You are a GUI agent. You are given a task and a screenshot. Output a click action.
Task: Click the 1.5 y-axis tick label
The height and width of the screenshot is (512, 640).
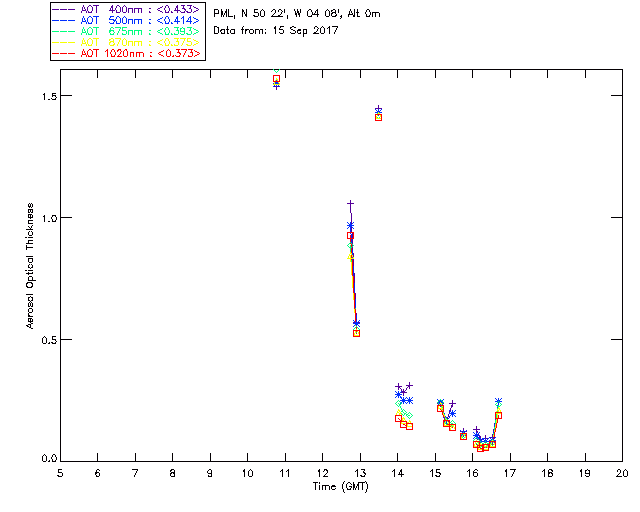49,96
